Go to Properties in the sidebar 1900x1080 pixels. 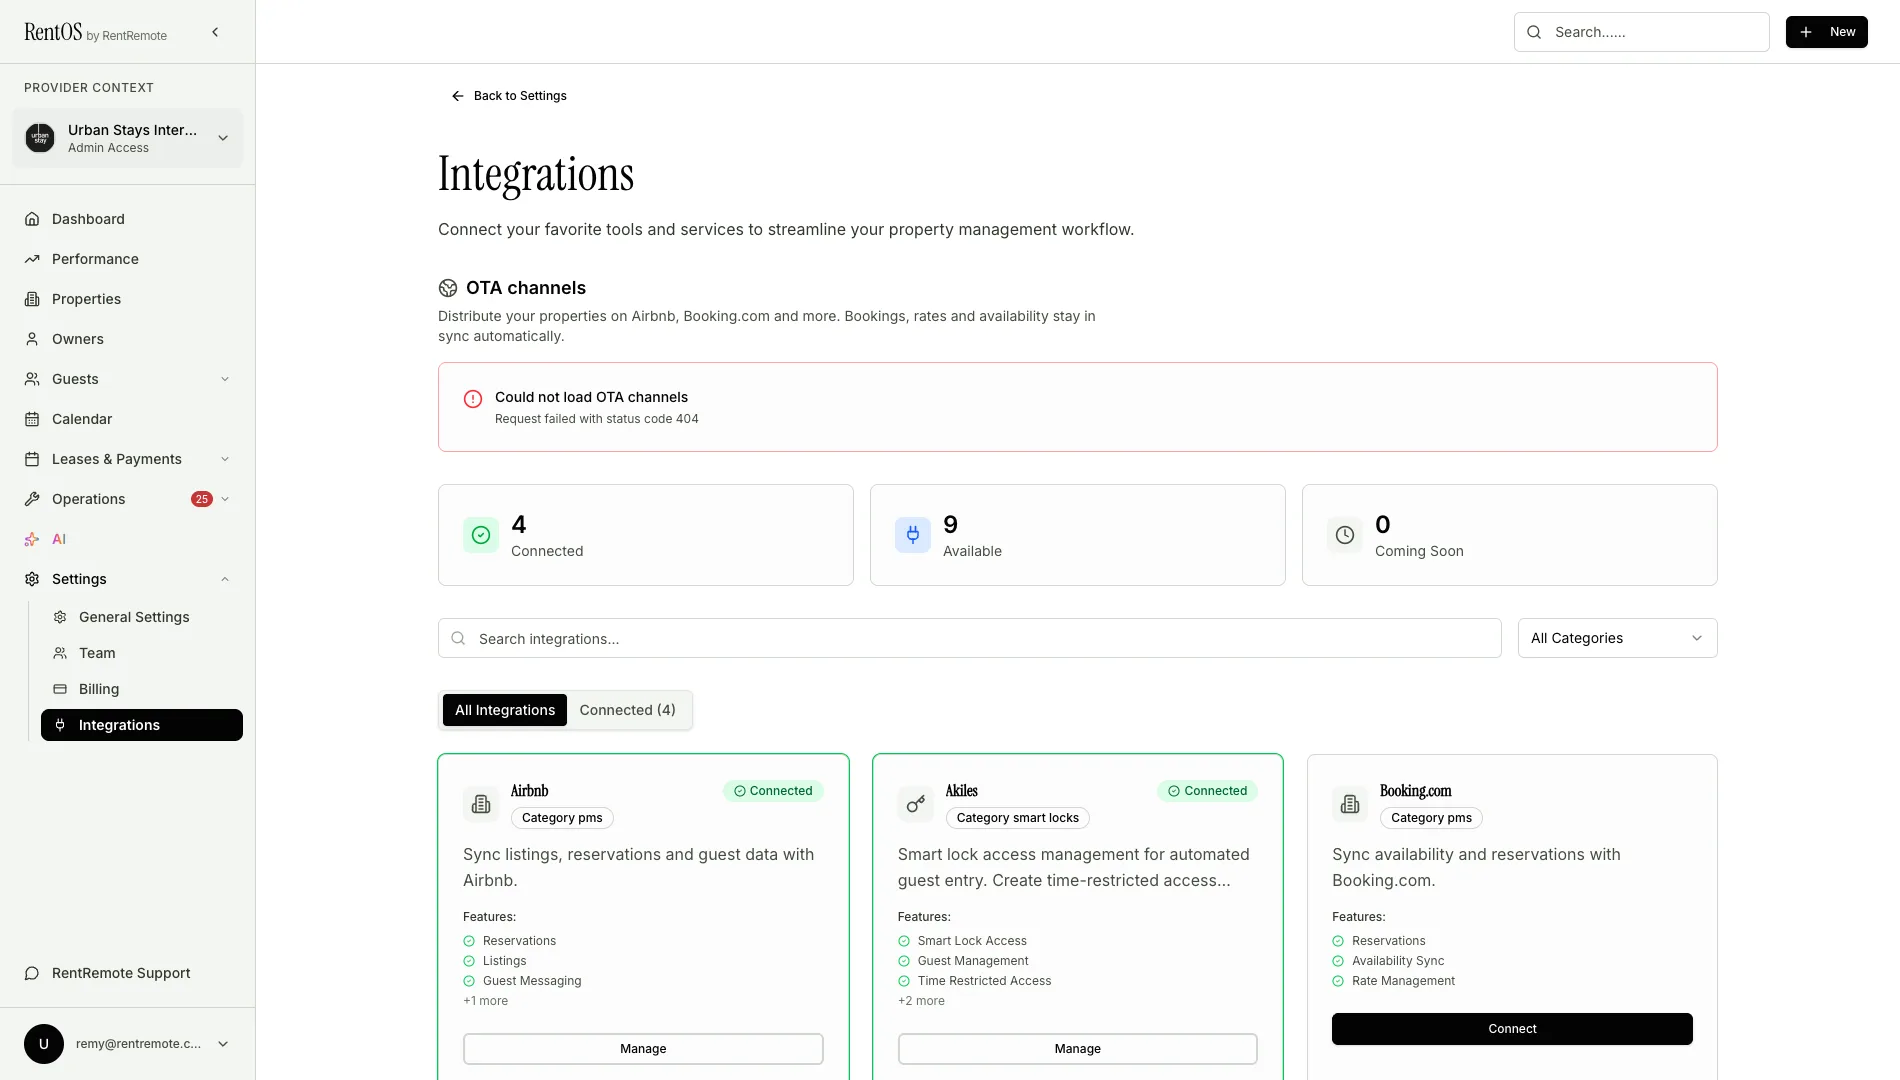click(x=128, y=299)
